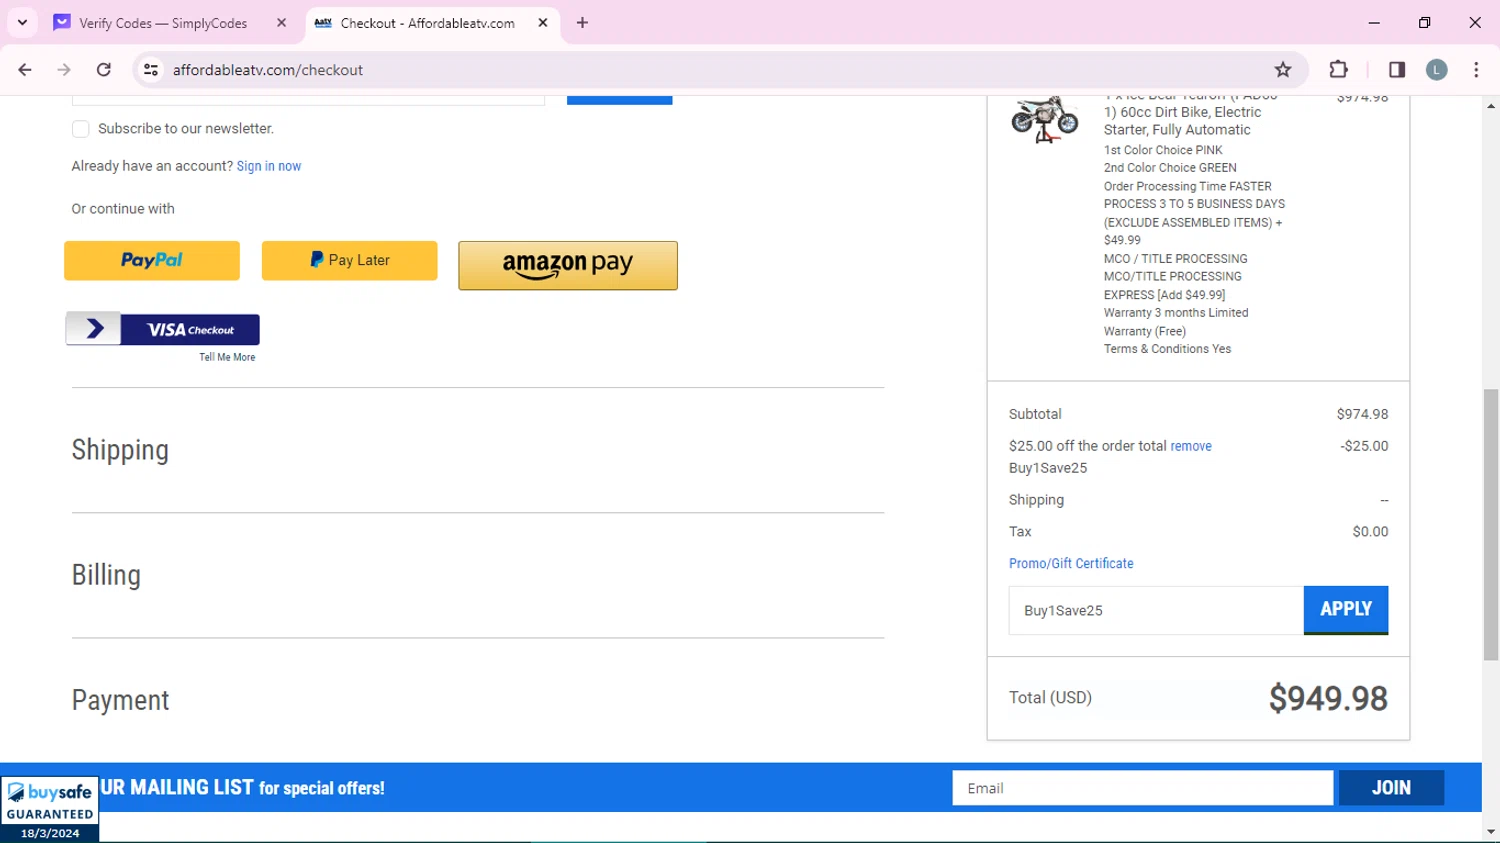Bookmark this page with star icon

tap(1283, 70)
